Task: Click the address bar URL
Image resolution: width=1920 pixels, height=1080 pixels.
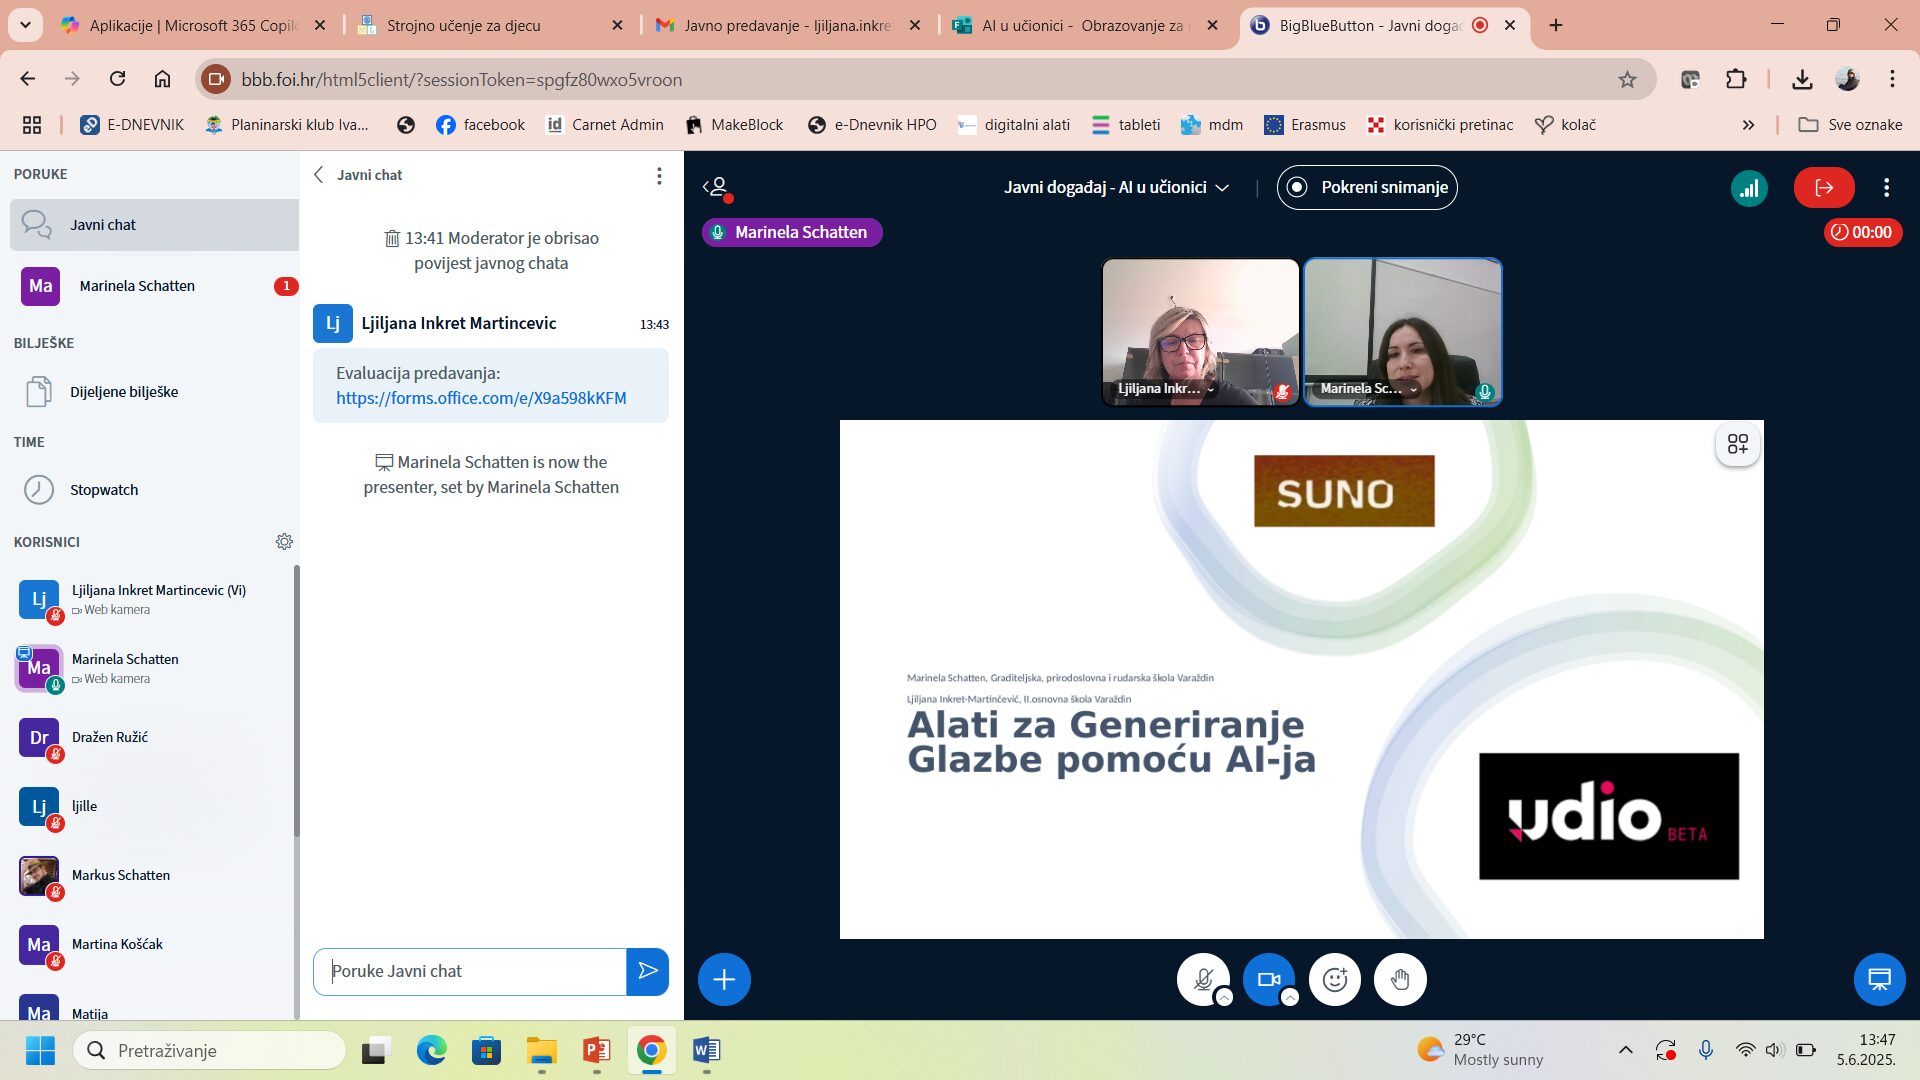Action: tap(461, 79)
